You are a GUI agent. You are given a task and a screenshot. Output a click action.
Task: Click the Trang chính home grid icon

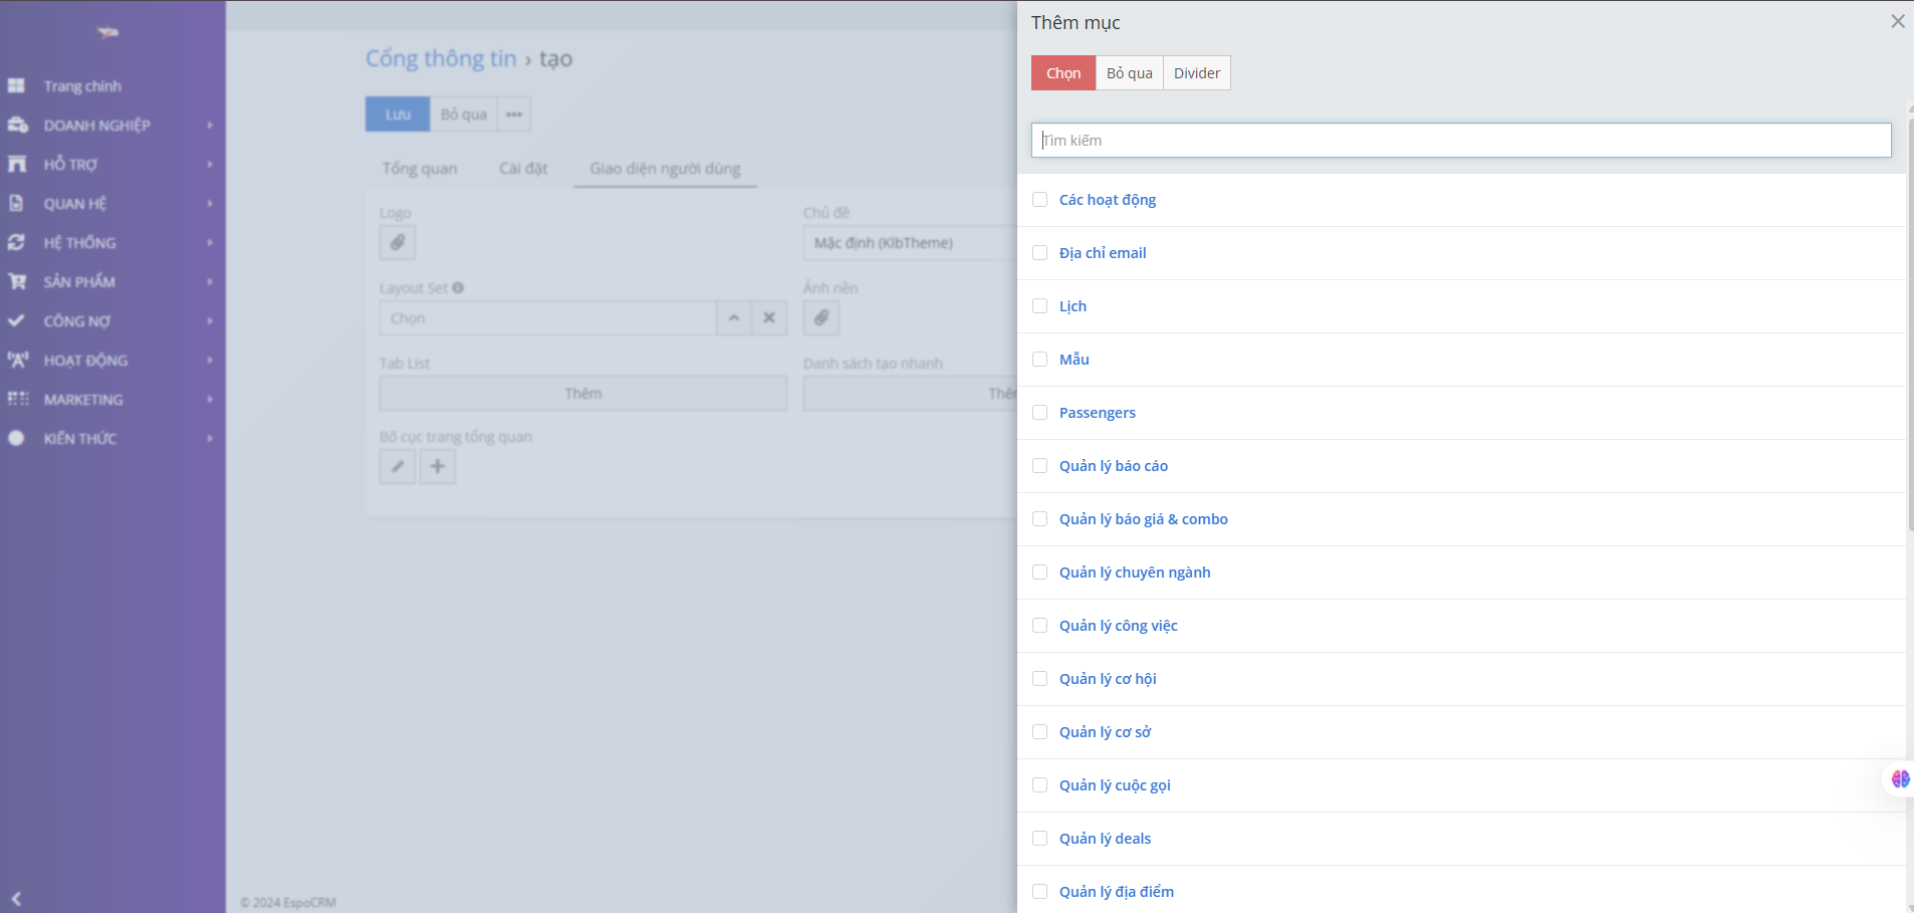click(x=16, y=86)
